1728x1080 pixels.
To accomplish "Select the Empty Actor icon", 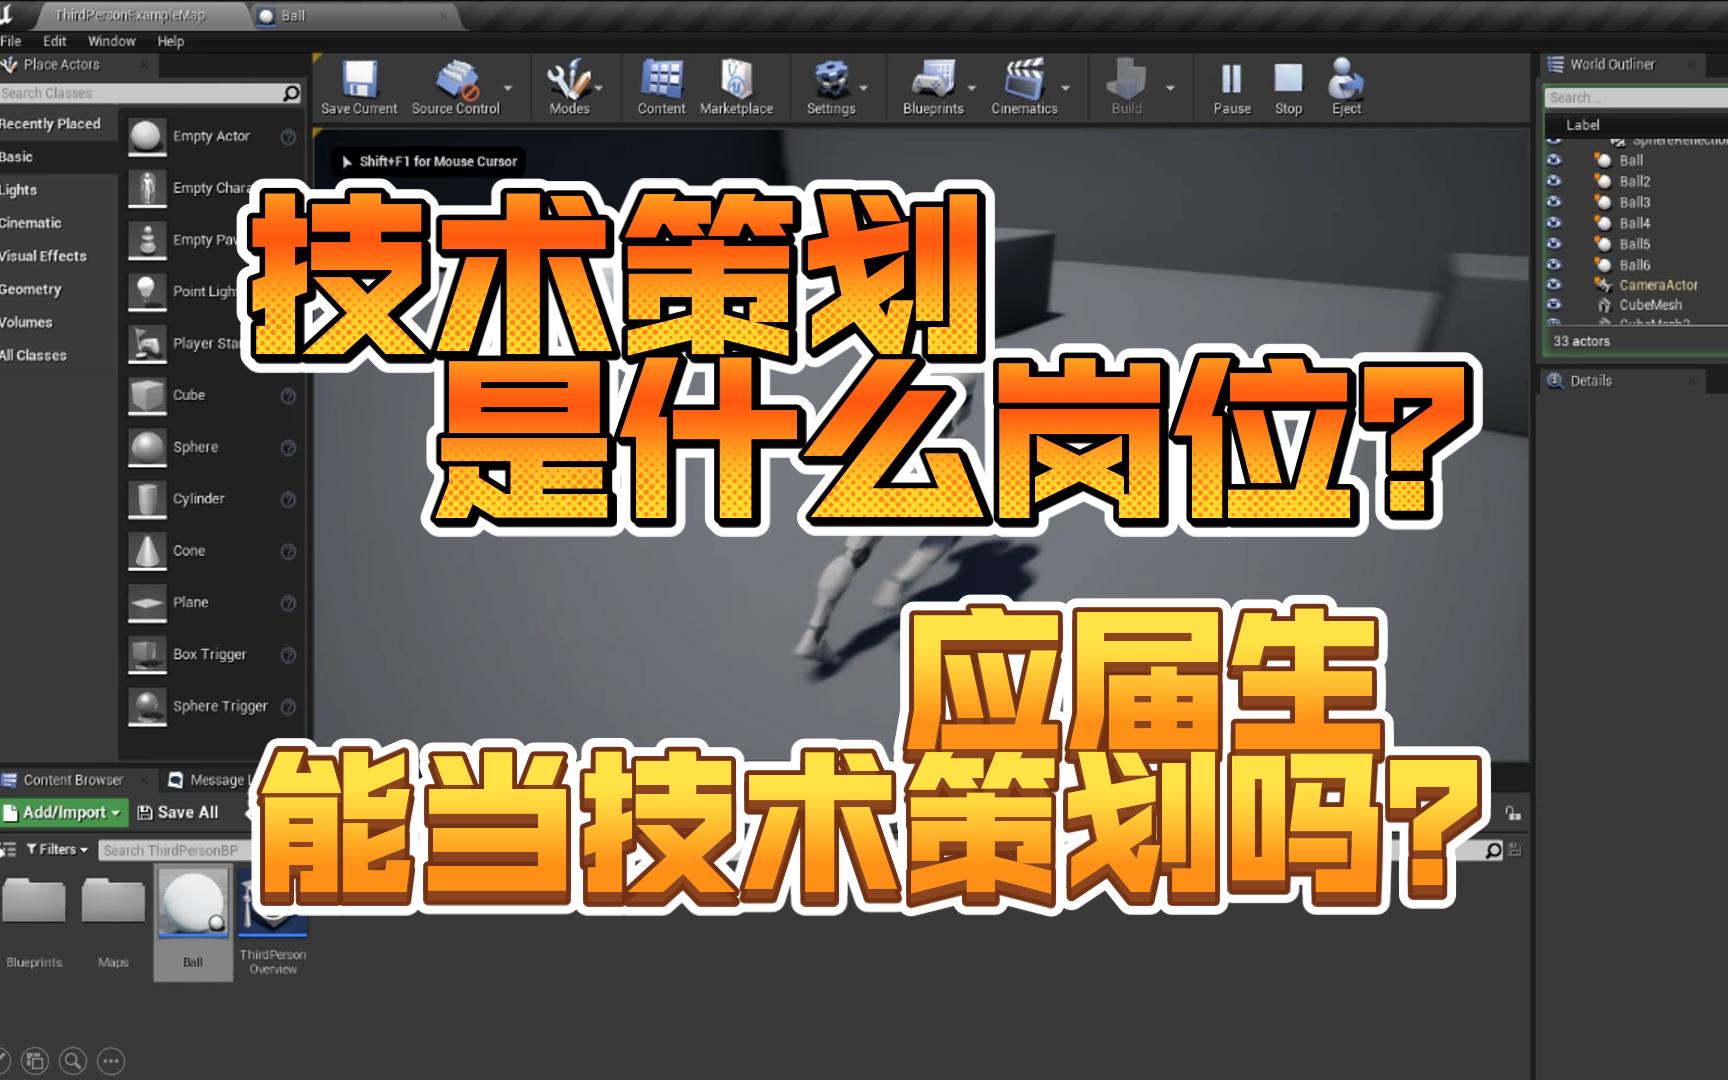I will tap(147, 137).
